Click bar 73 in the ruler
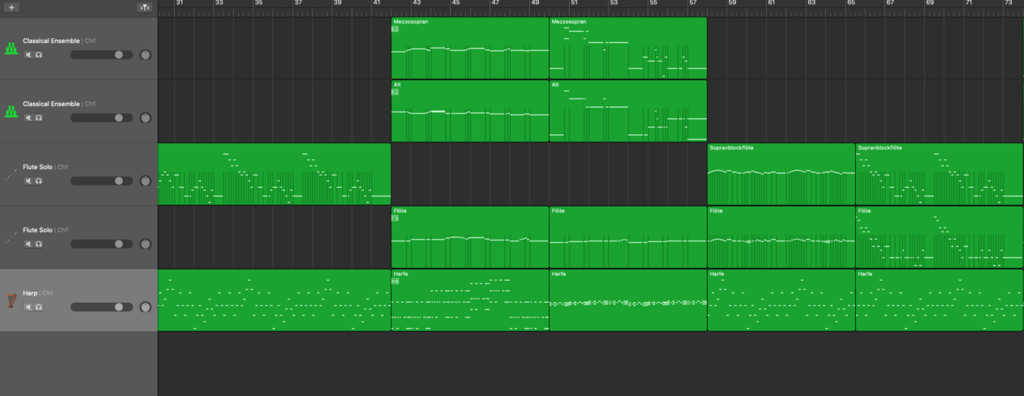 point(1008,3)
